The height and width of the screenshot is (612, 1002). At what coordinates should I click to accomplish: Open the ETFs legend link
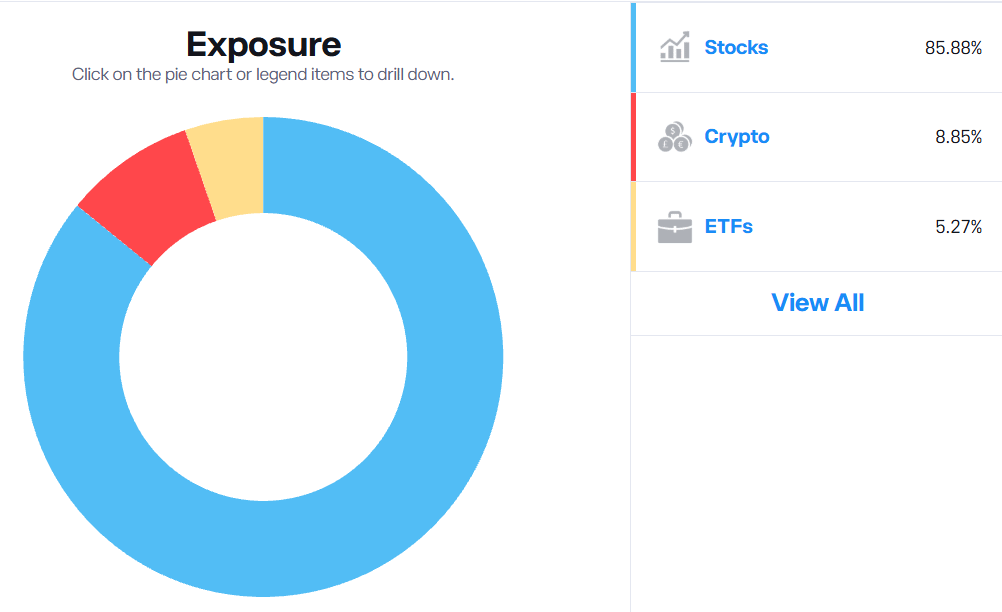[728, 226]
